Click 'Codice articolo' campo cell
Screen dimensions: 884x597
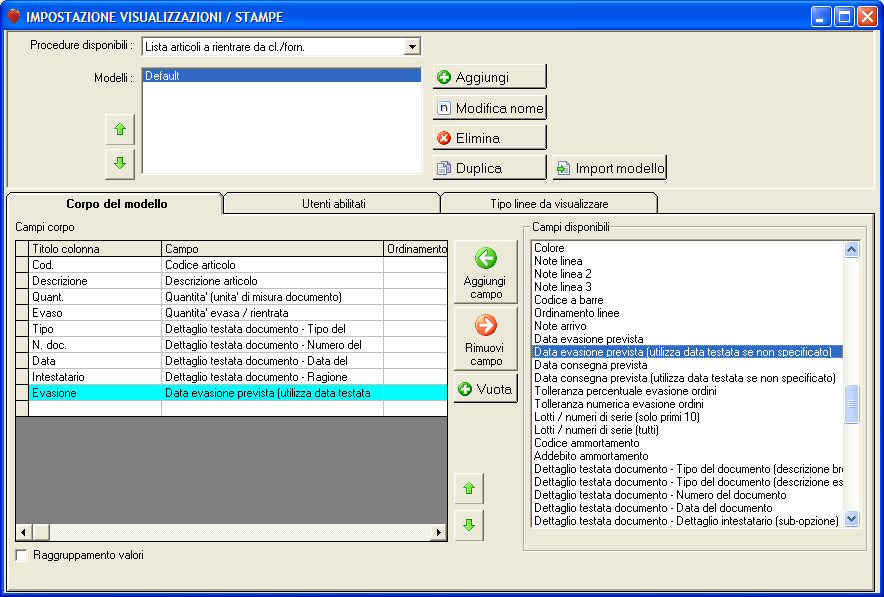pos(272,265)
